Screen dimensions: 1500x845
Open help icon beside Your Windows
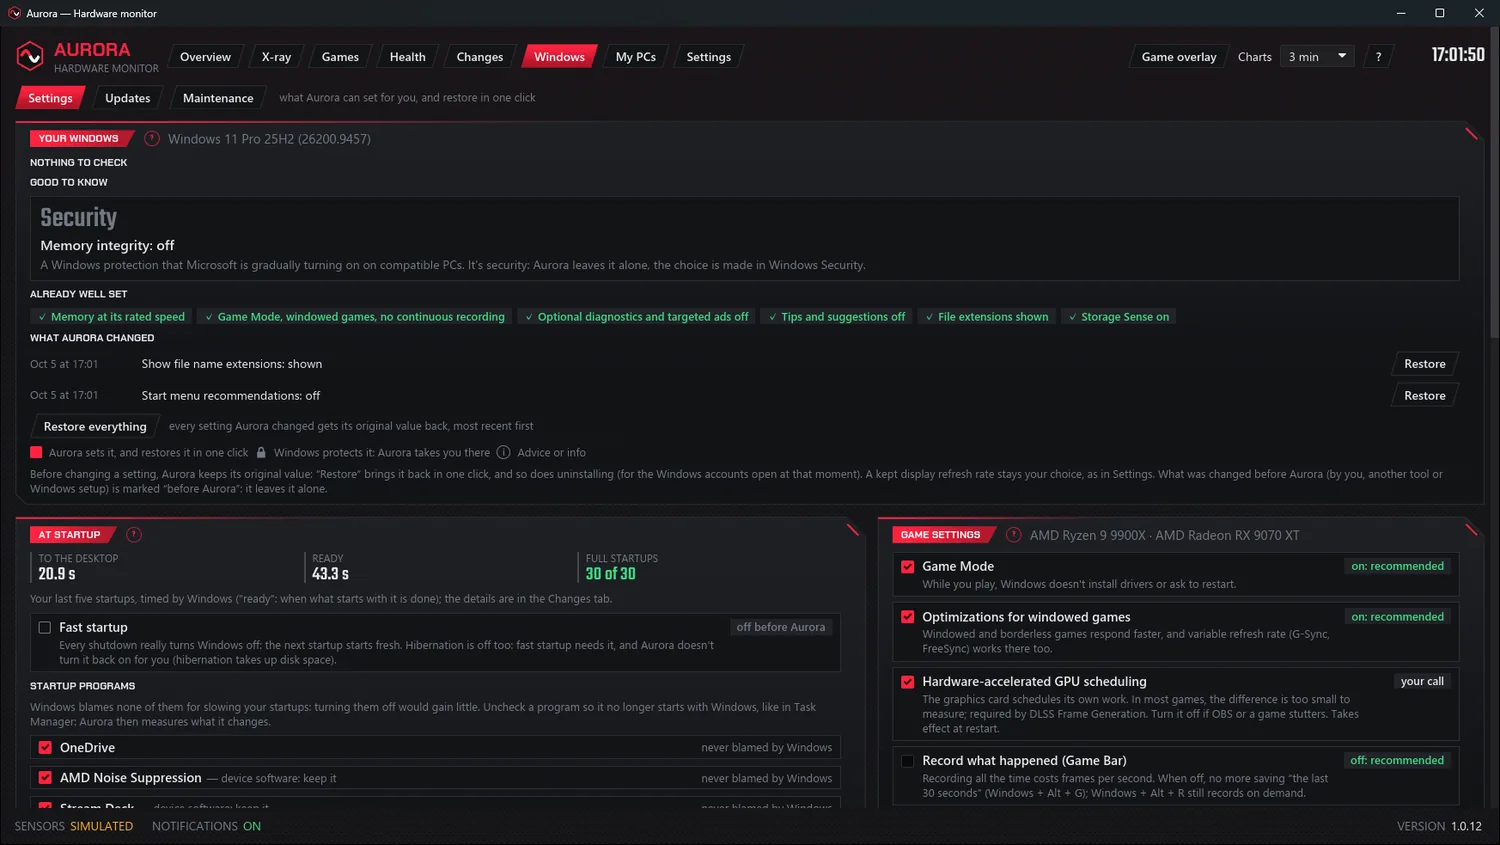(152, 139)
